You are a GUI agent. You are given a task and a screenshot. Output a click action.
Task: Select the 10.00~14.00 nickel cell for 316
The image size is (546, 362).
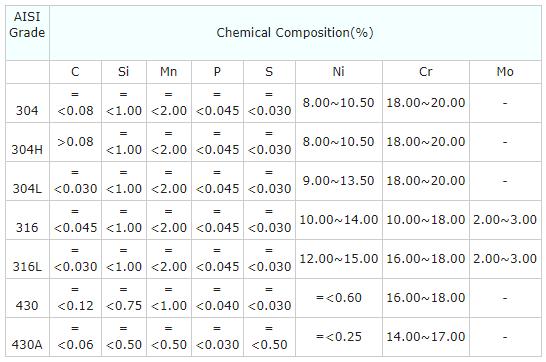[338, 220]
